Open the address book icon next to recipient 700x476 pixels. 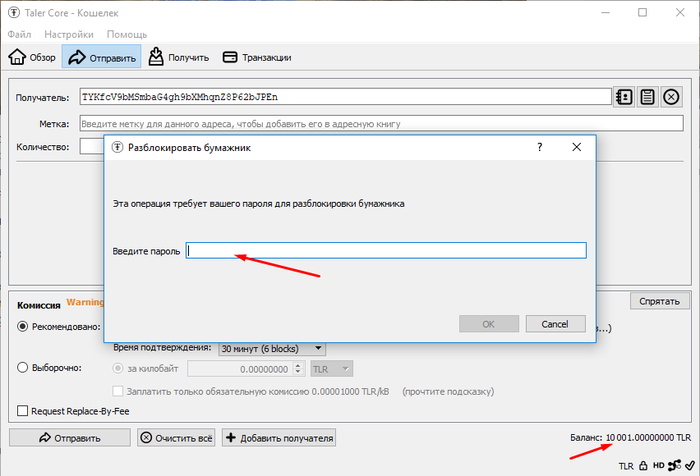click(x=624, y=97)
